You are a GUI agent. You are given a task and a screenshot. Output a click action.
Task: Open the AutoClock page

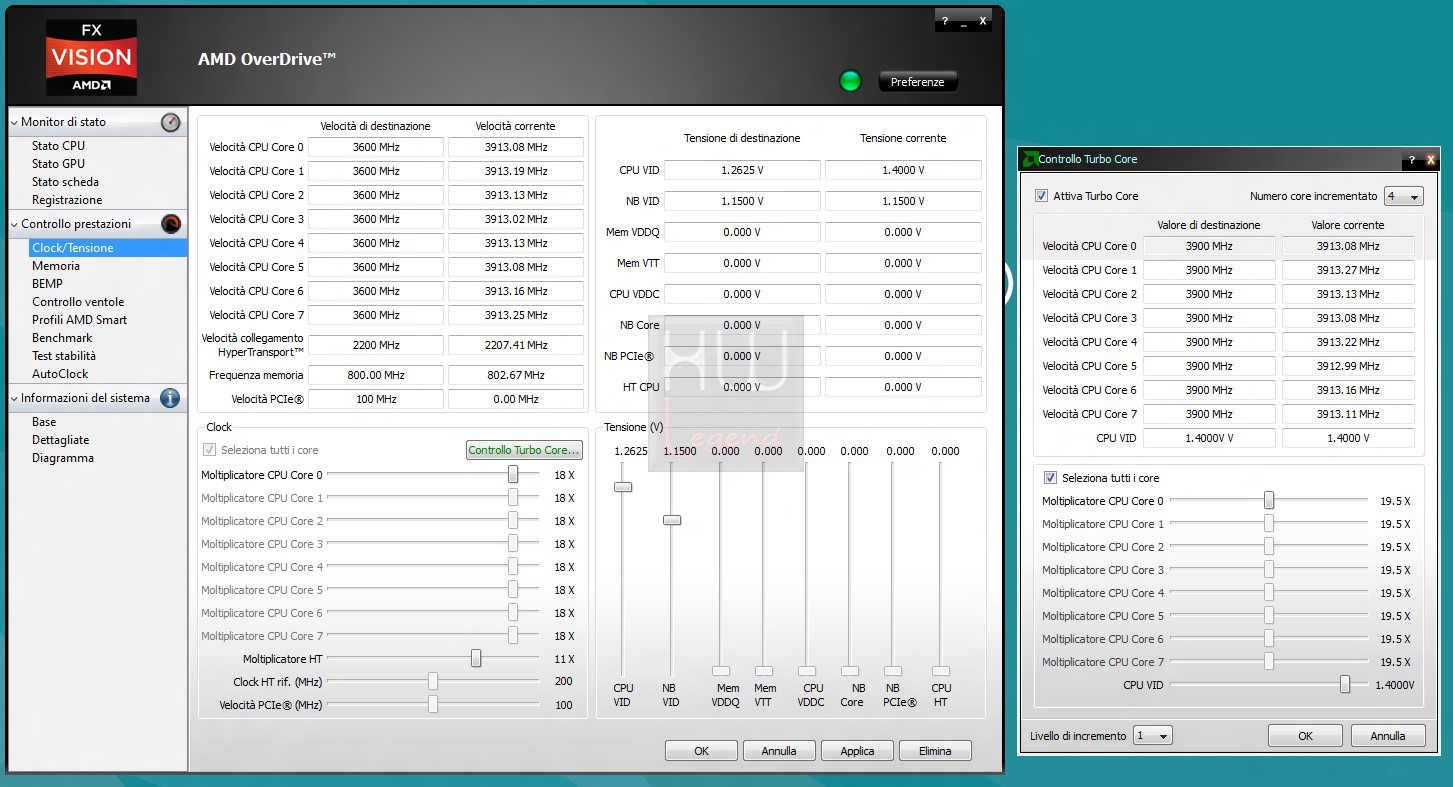point(60,374)
